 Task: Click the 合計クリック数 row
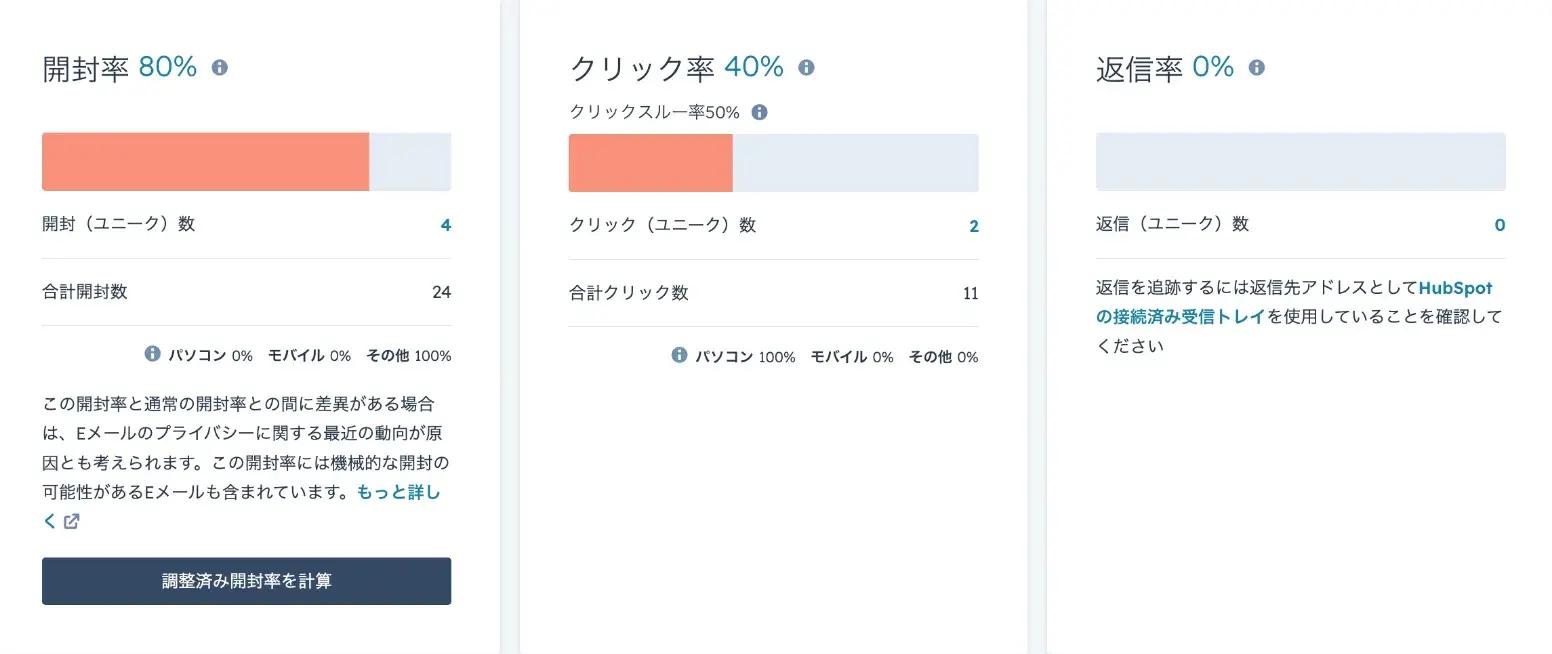(x=773, y=293)
